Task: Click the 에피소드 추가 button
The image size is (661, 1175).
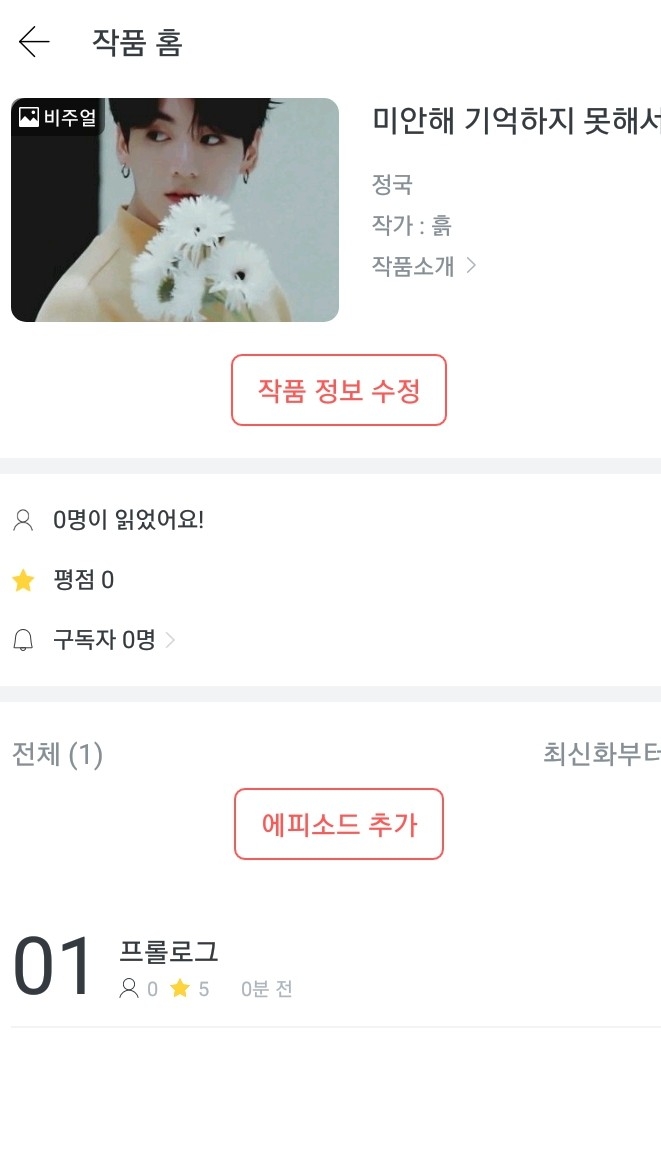Action: (339, 824)
